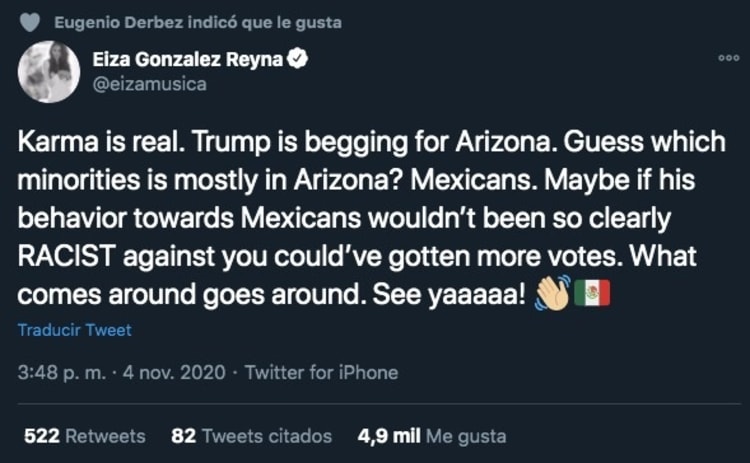Click the Mexican flag emoji
This screenshot has height=463, width=750.
click(591, 293)
